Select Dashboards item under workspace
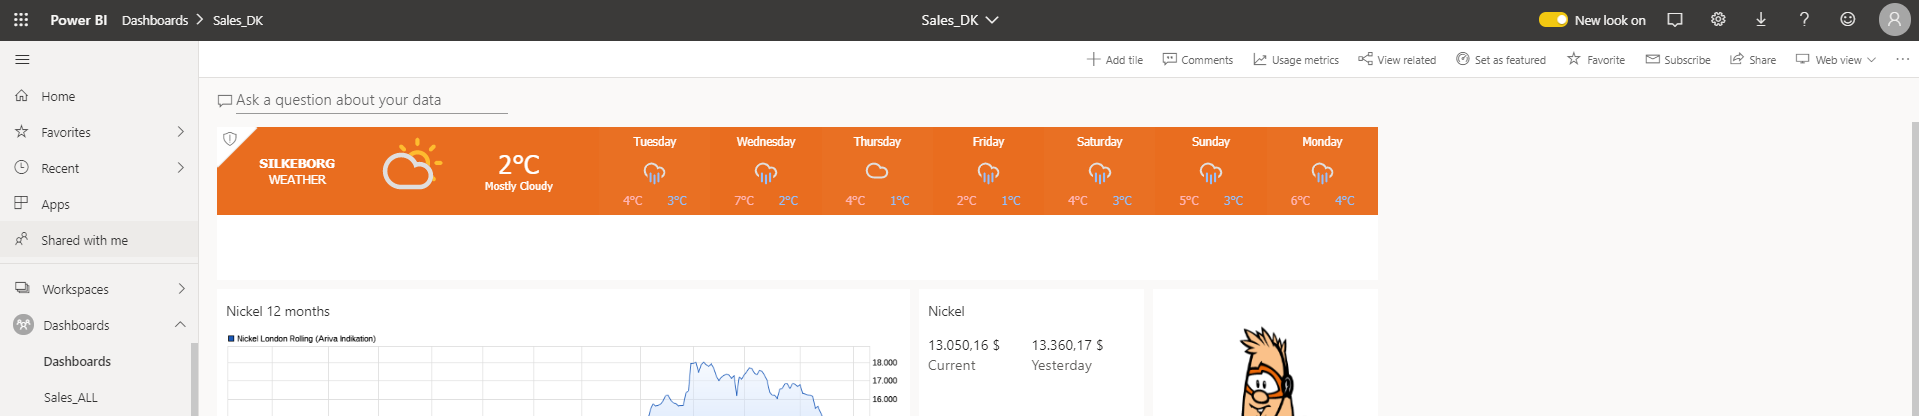Viewport: 1919px width, 416px height. tap(77, 361)
